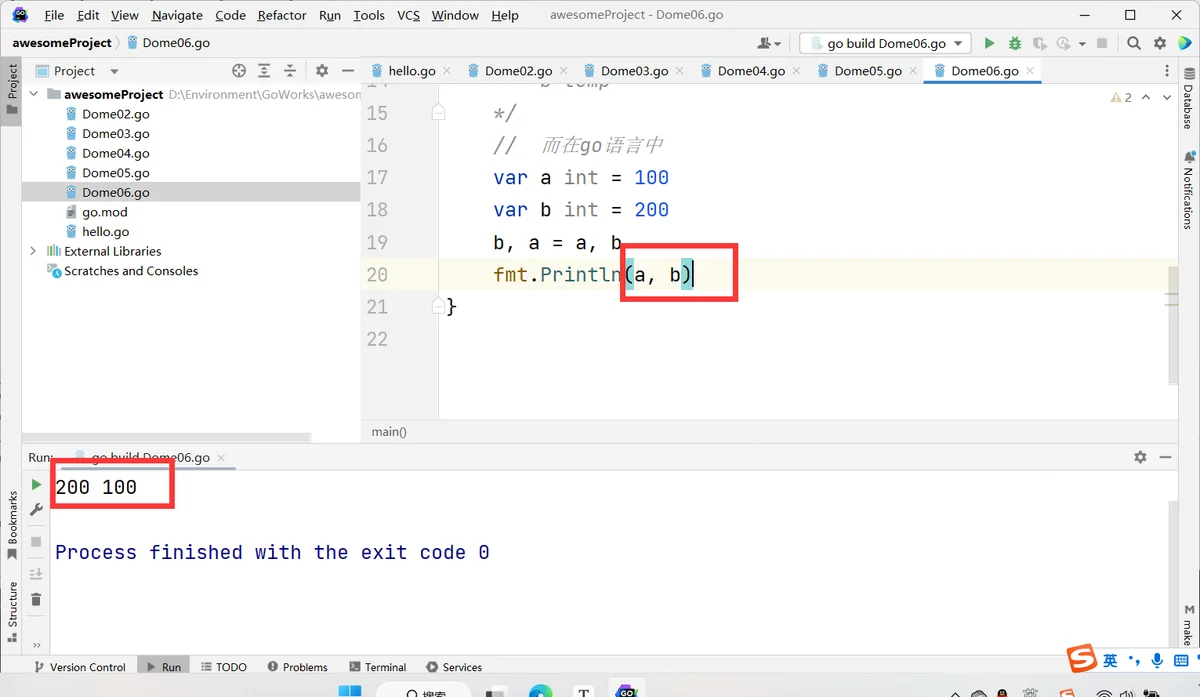Screen dimensions: 1200x697
Task: Expand more Run panel actions chevron
Action: (x=36, y=645)
